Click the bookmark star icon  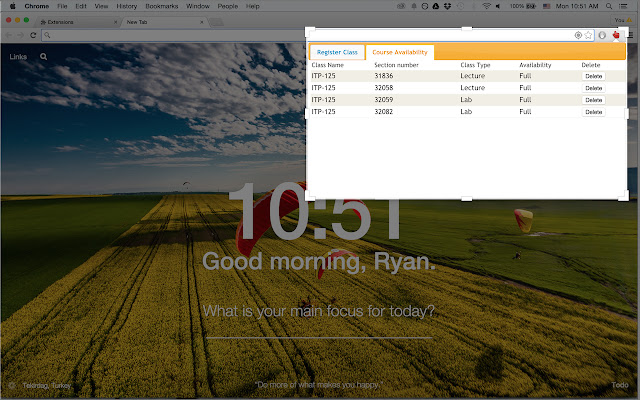point(588,35)
